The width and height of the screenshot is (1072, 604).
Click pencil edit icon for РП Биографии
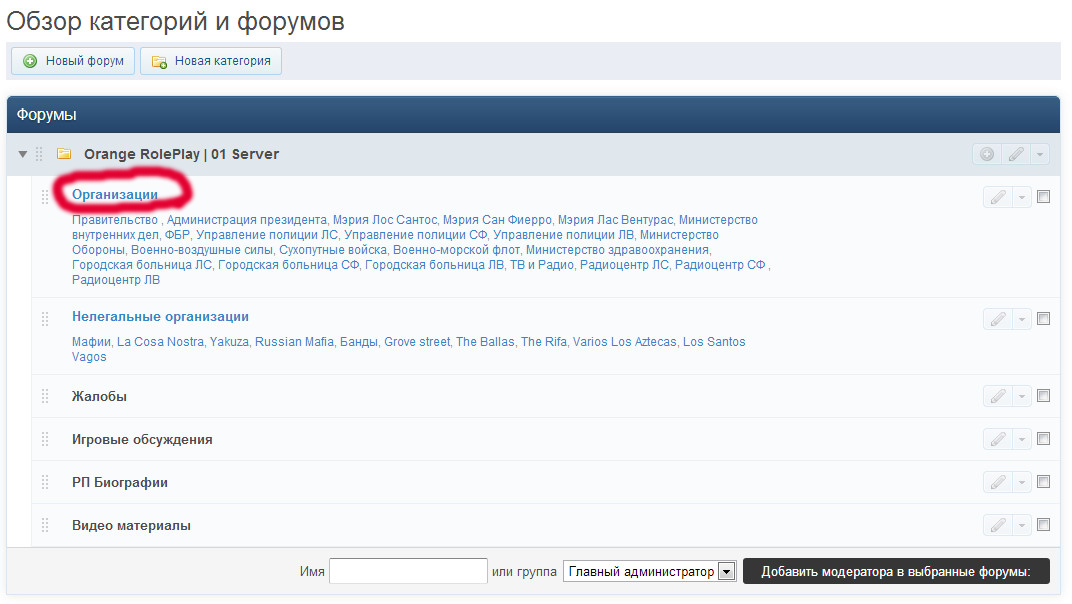point(998,482)
